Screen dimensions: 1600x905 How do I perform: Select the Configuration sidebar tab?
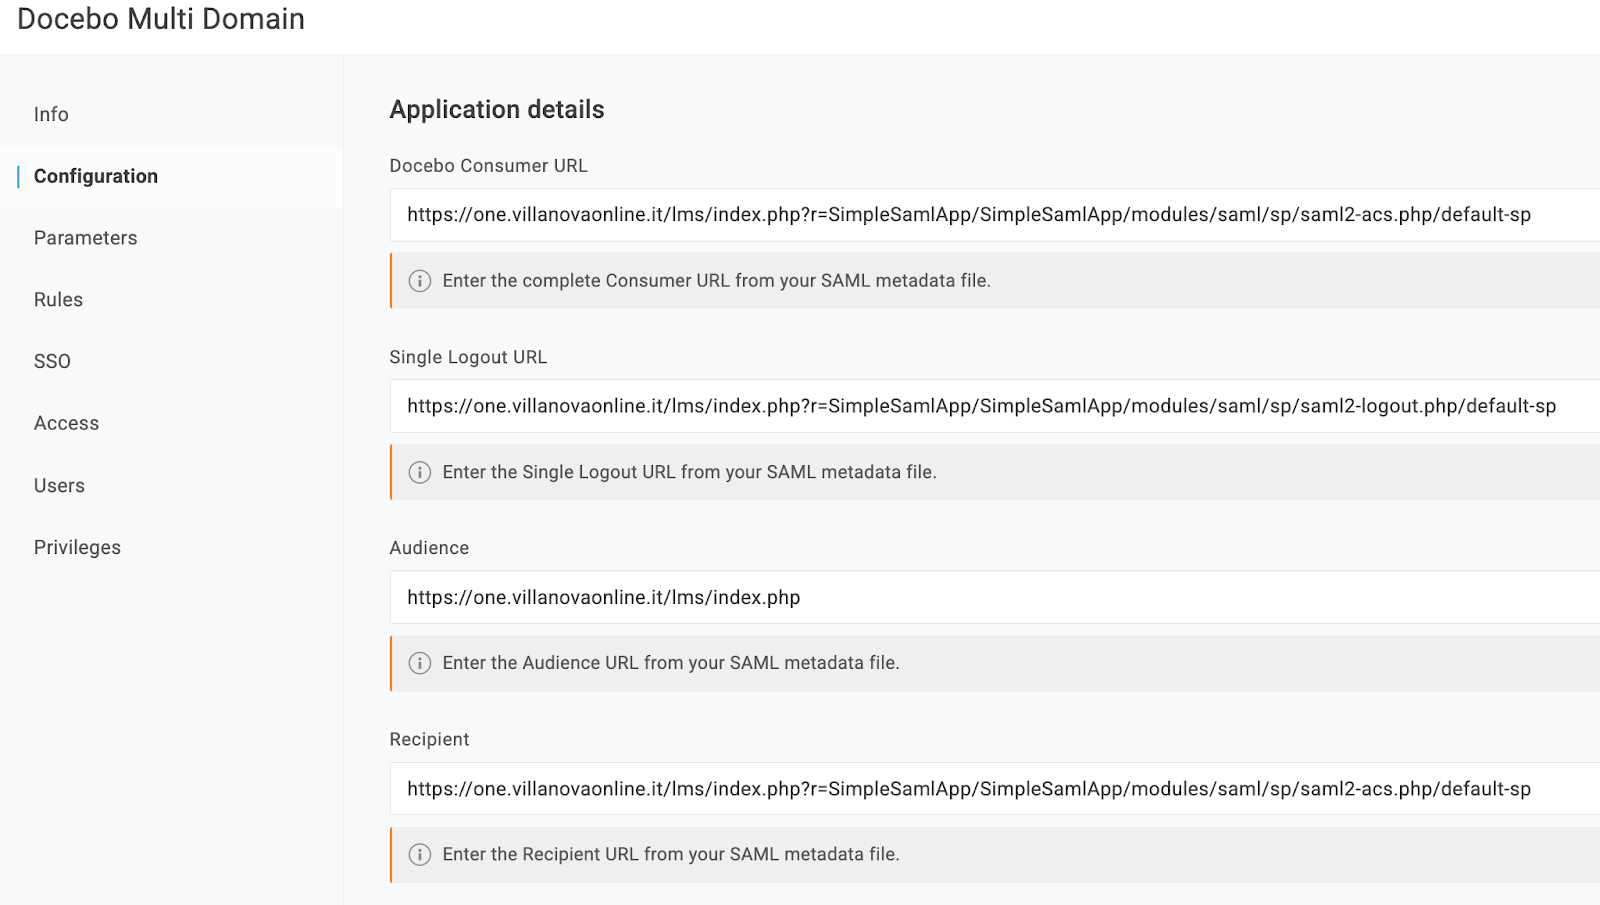point(96,176)
